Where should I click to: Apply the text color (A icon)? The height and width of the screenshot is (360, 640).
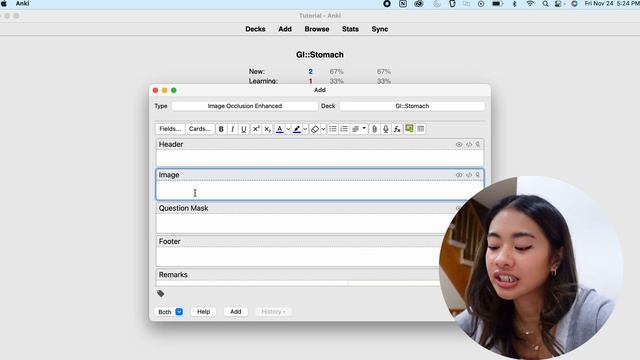pos(280,129)
